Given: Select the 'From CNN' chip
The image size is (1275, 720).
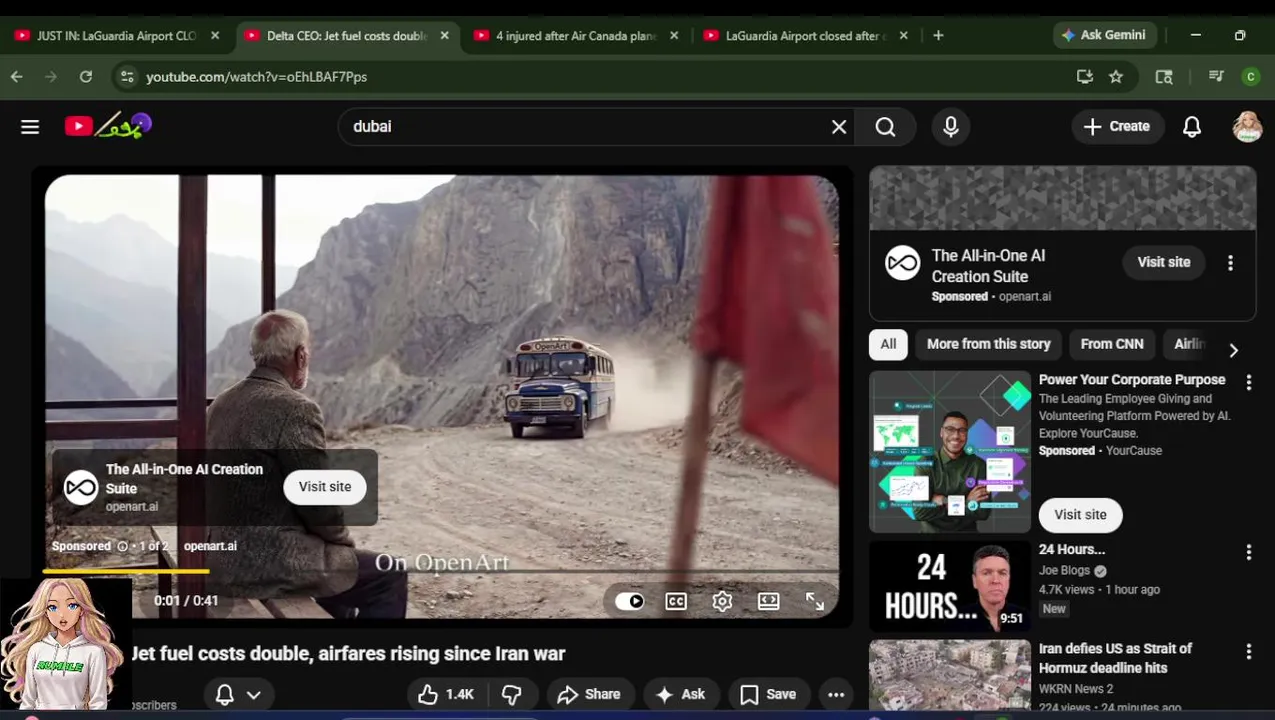Looking at the screenshot, I should click(1112, 344).
